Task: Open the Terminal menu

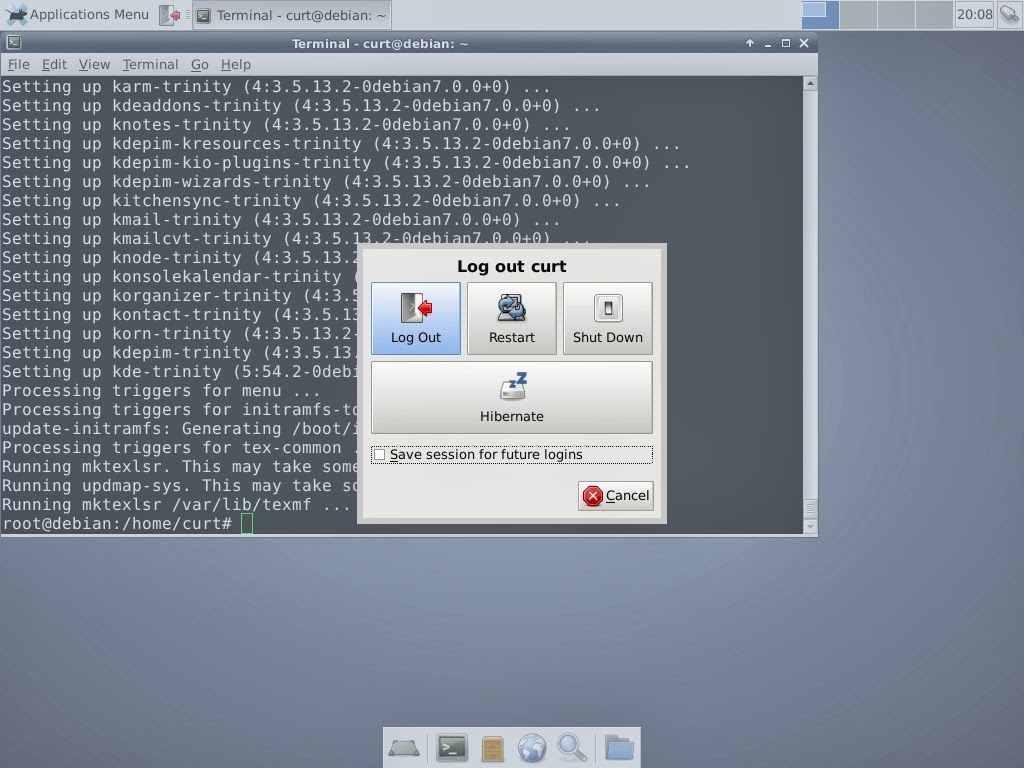Action: [150, 64]
